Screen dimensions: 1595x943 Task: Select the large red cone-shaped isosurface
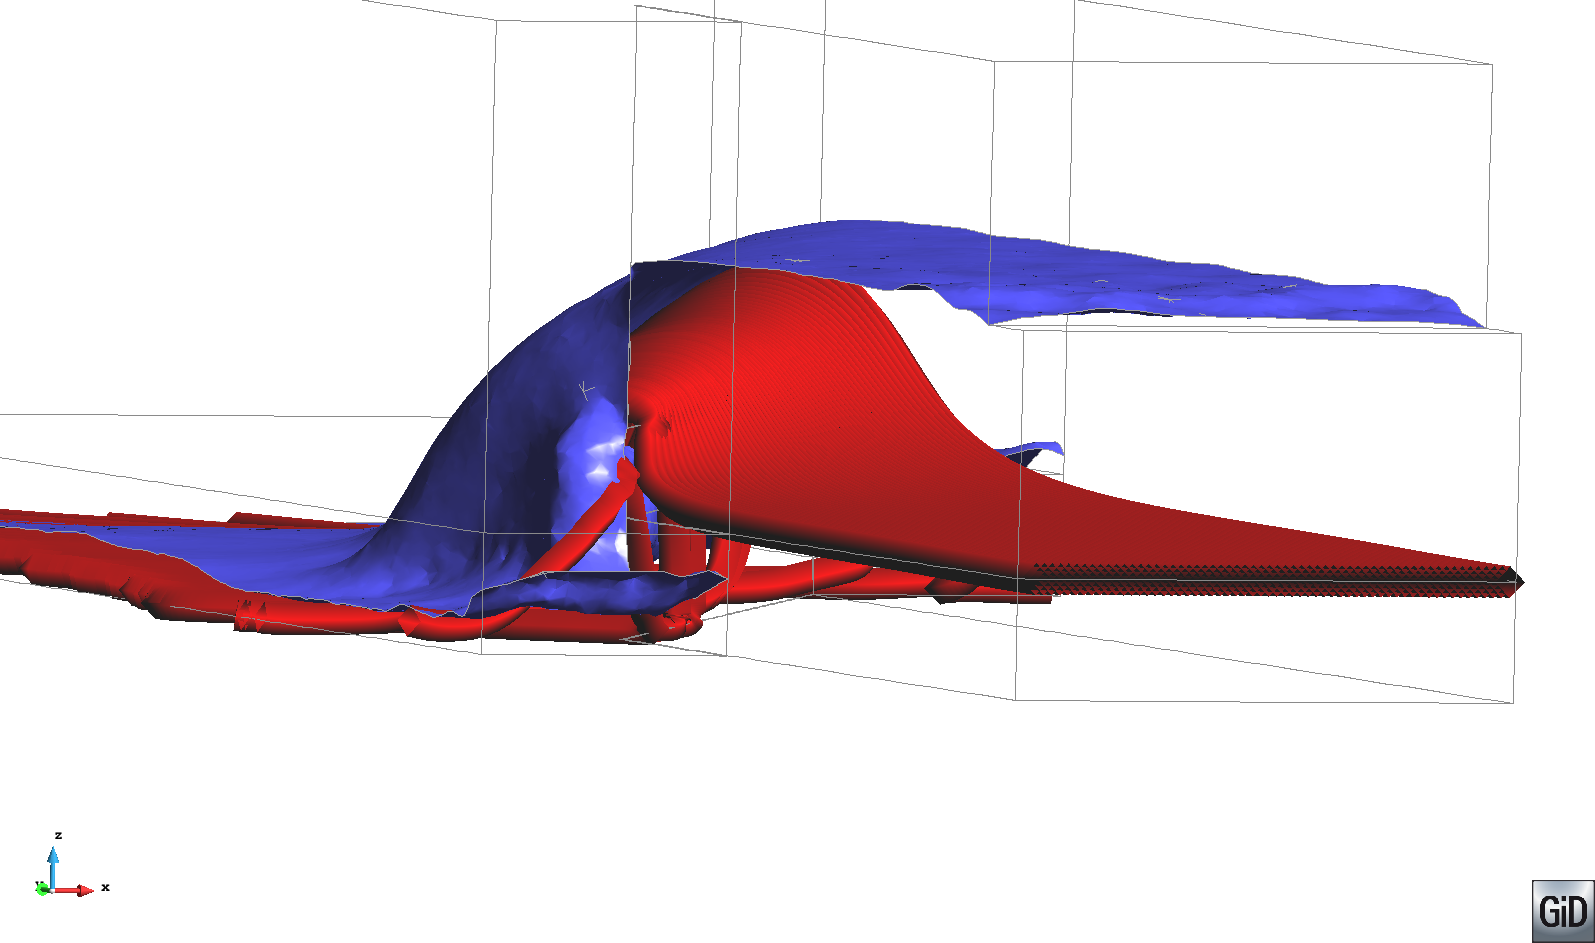800,400
